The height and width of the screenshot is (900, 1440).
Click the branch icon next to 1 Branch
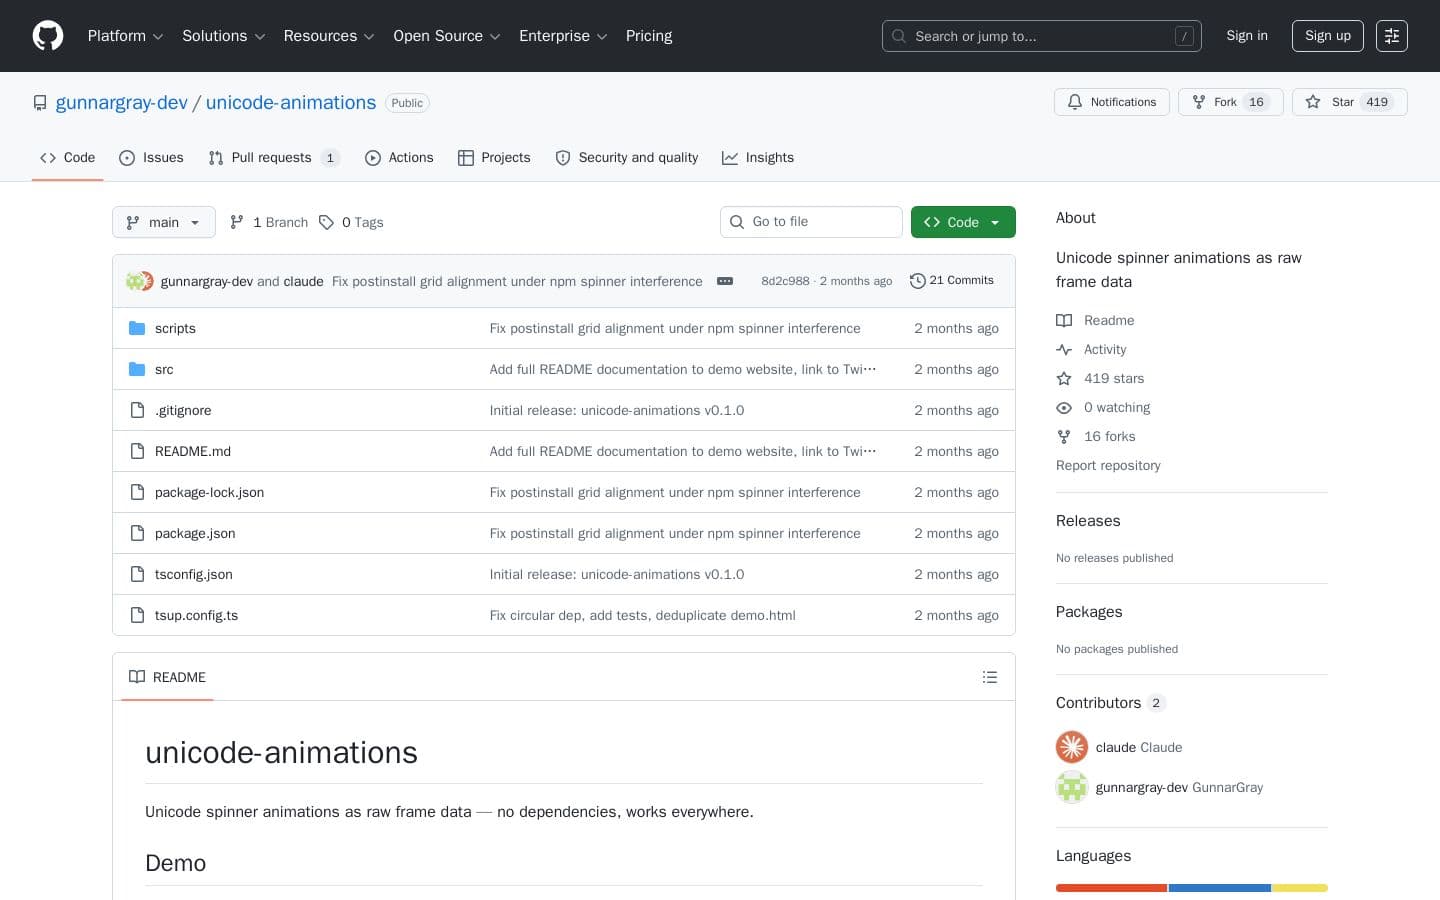point(237,222)
